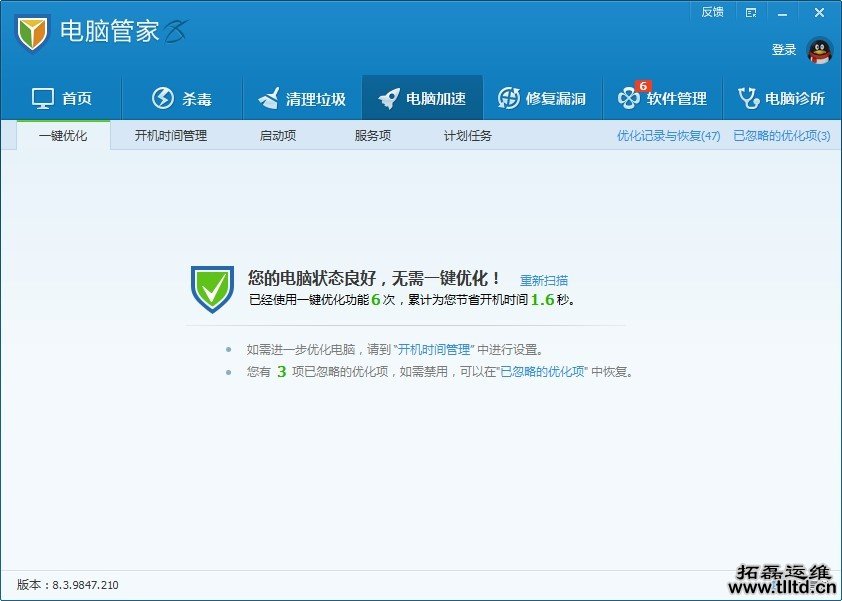This screenshot has height=601, width=842.
Task: Click the 电脑诊所 stethoscope icon
Action: [x=748, y=98]
